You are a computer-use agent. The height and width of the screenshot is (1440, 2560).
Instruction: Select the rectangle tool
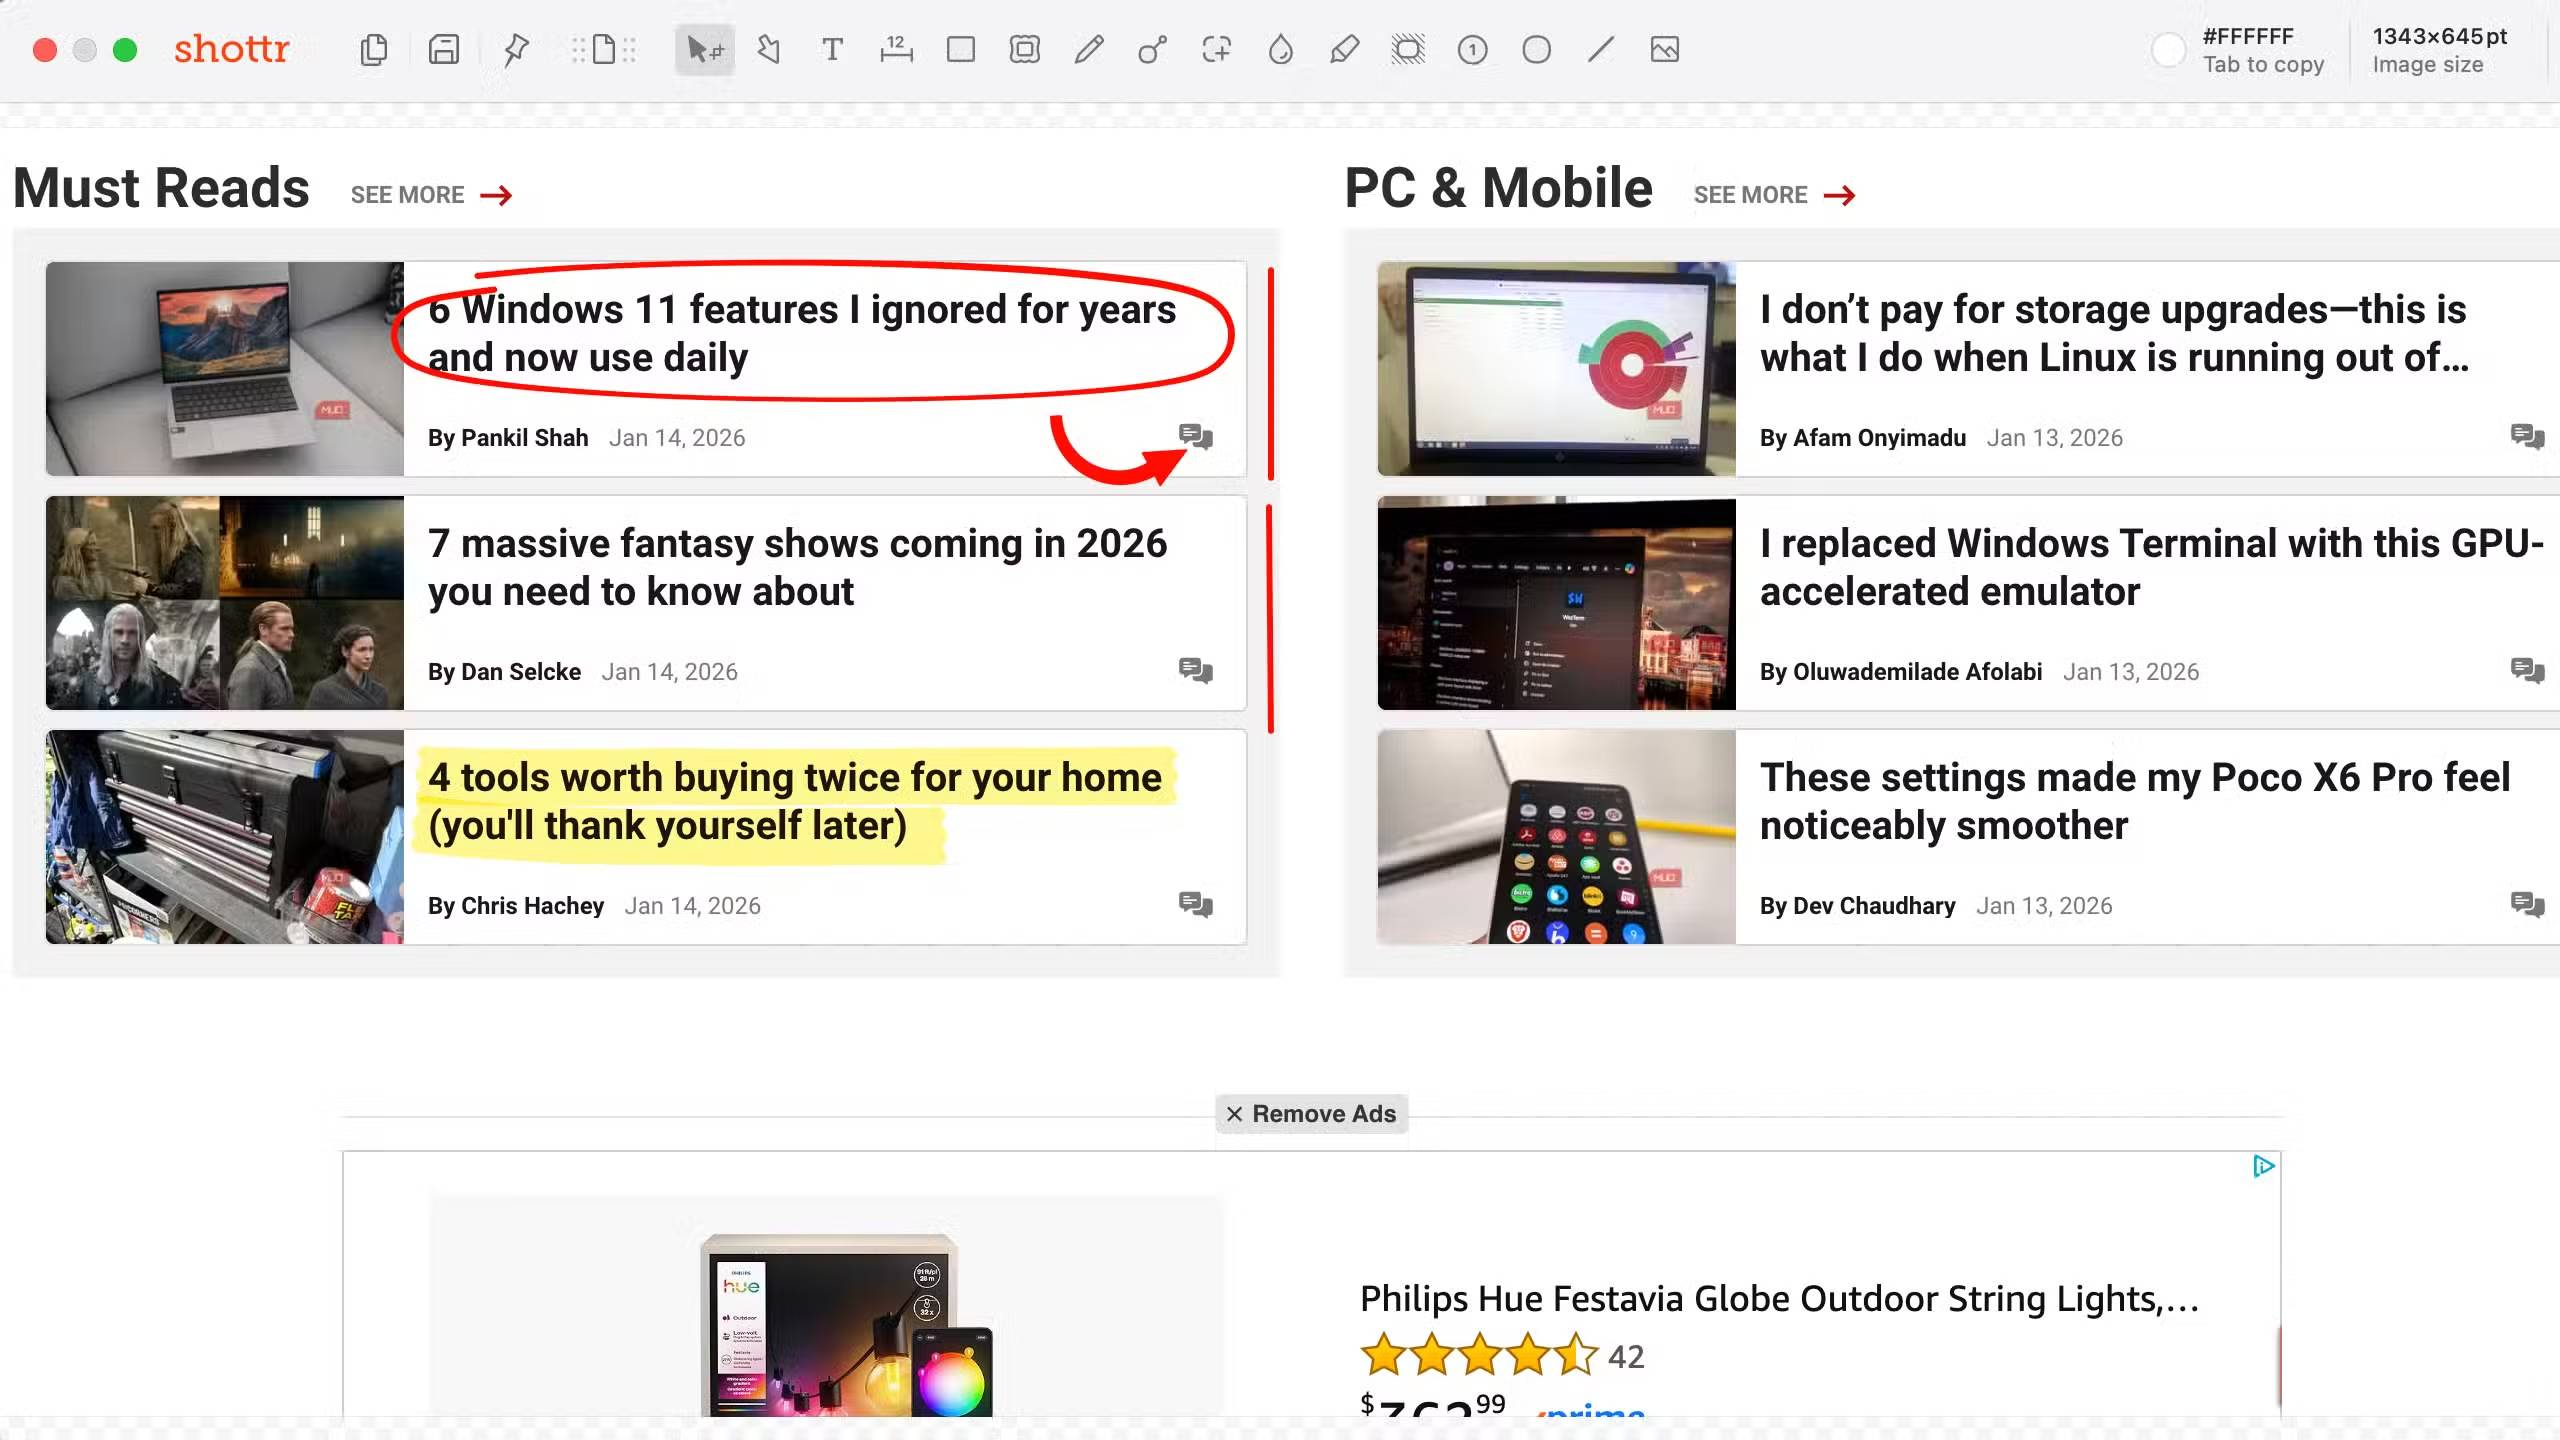point(961,49)
